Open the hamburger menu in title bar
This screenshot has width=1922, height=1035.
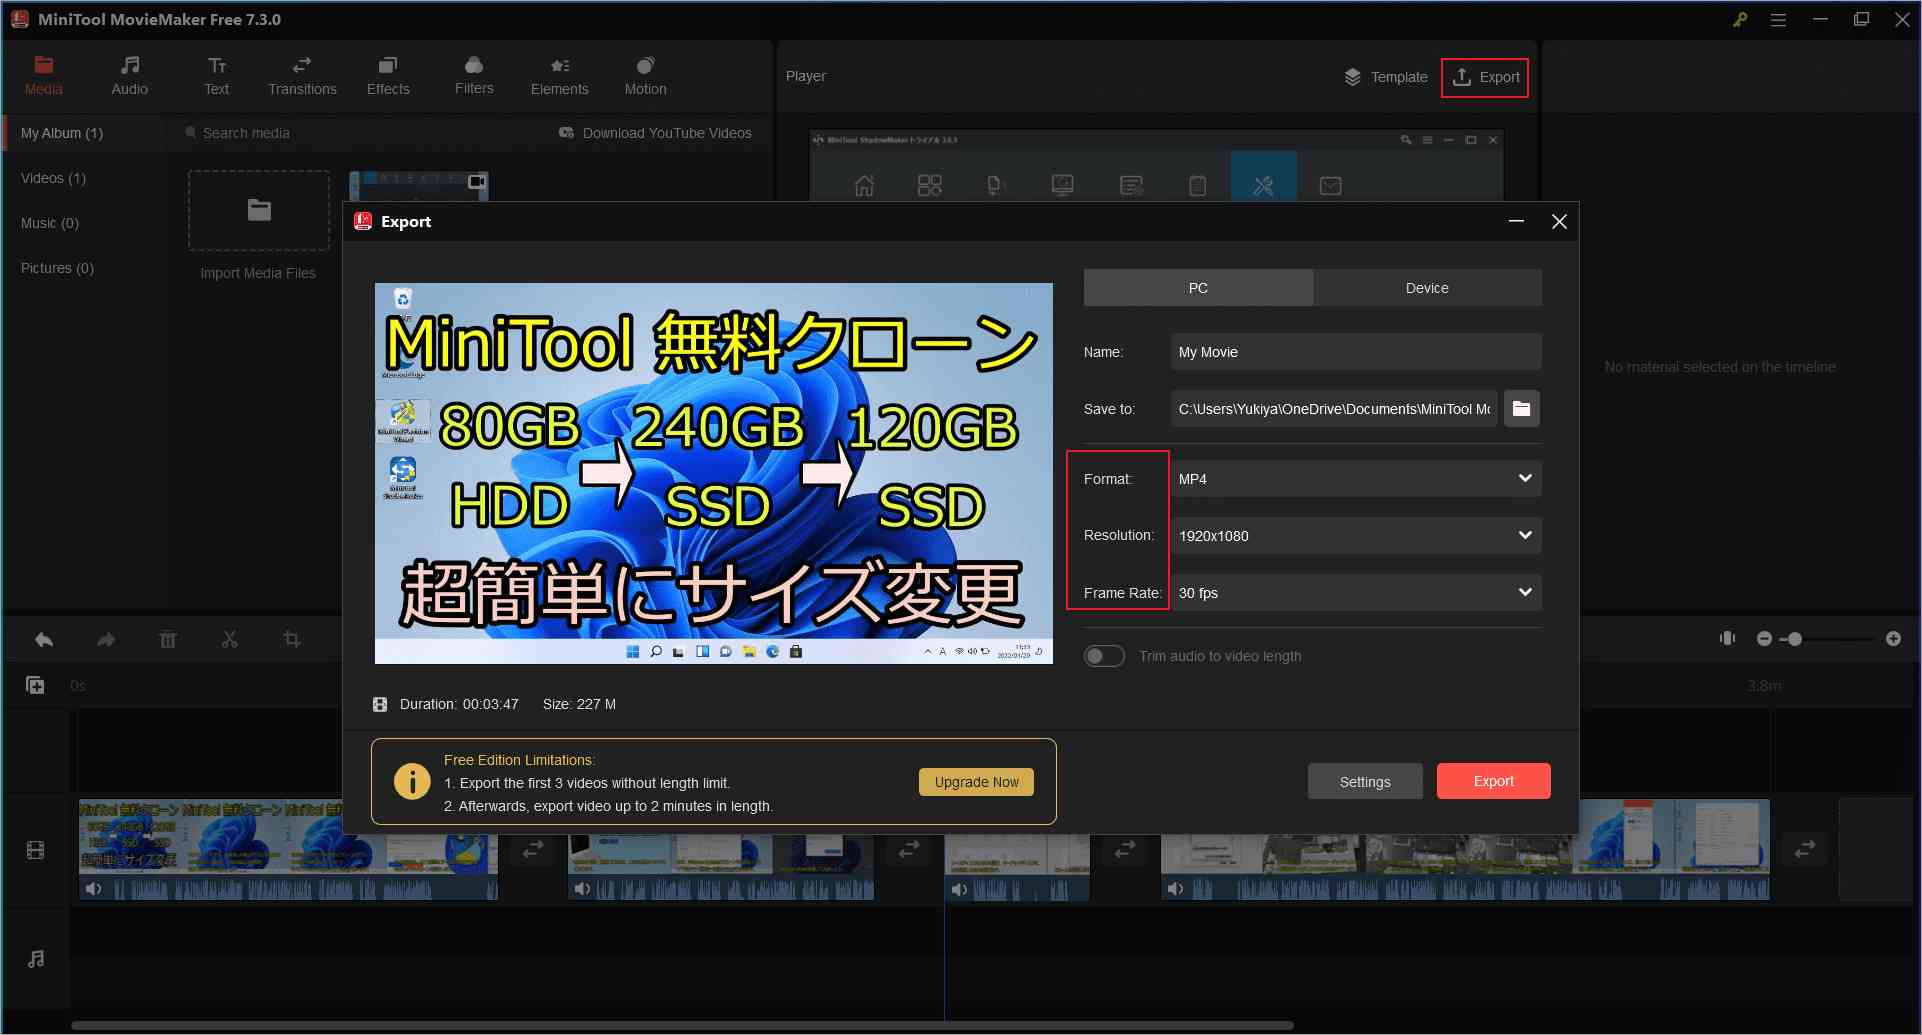1778,19
